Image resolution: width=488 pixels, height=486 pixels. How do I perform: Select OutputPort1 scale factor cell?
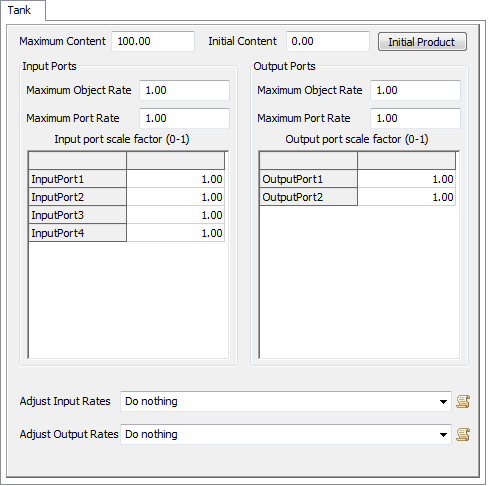coord(406,179)
